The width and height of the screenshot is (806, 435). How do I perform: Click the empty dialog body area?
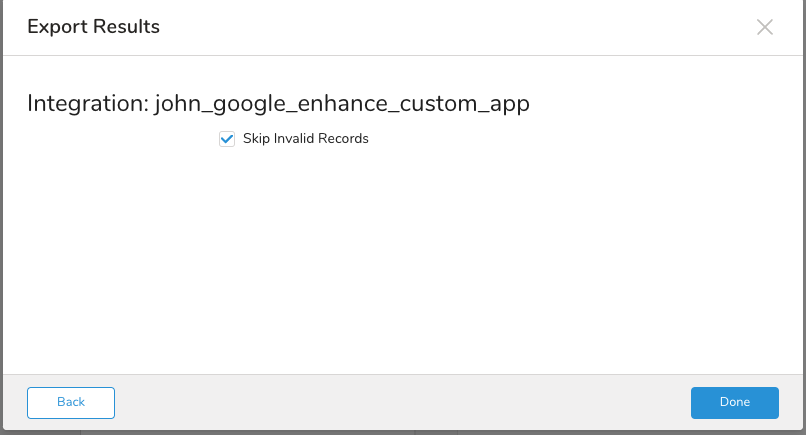point(400,260)
